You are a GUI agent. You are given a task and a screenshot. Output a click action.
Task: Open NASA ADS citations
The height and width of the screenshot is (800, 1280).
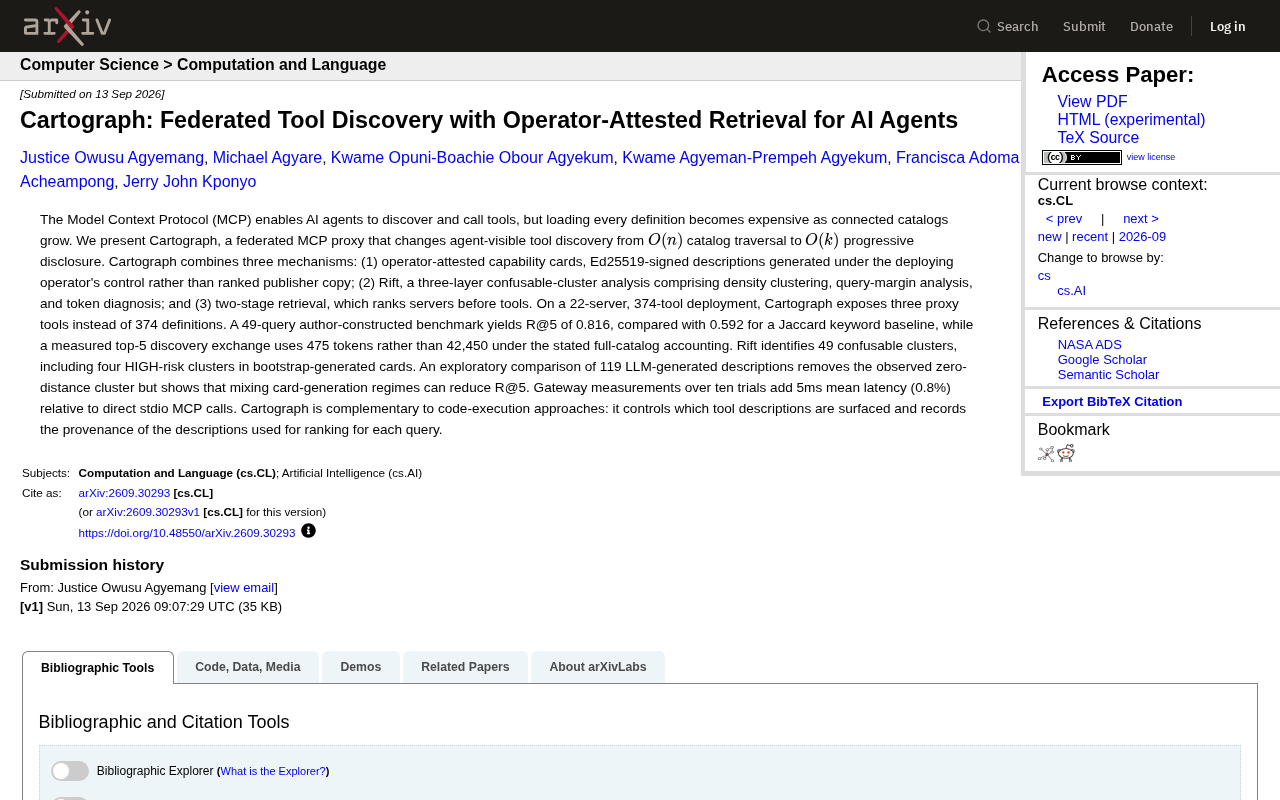pos(1090,345)
